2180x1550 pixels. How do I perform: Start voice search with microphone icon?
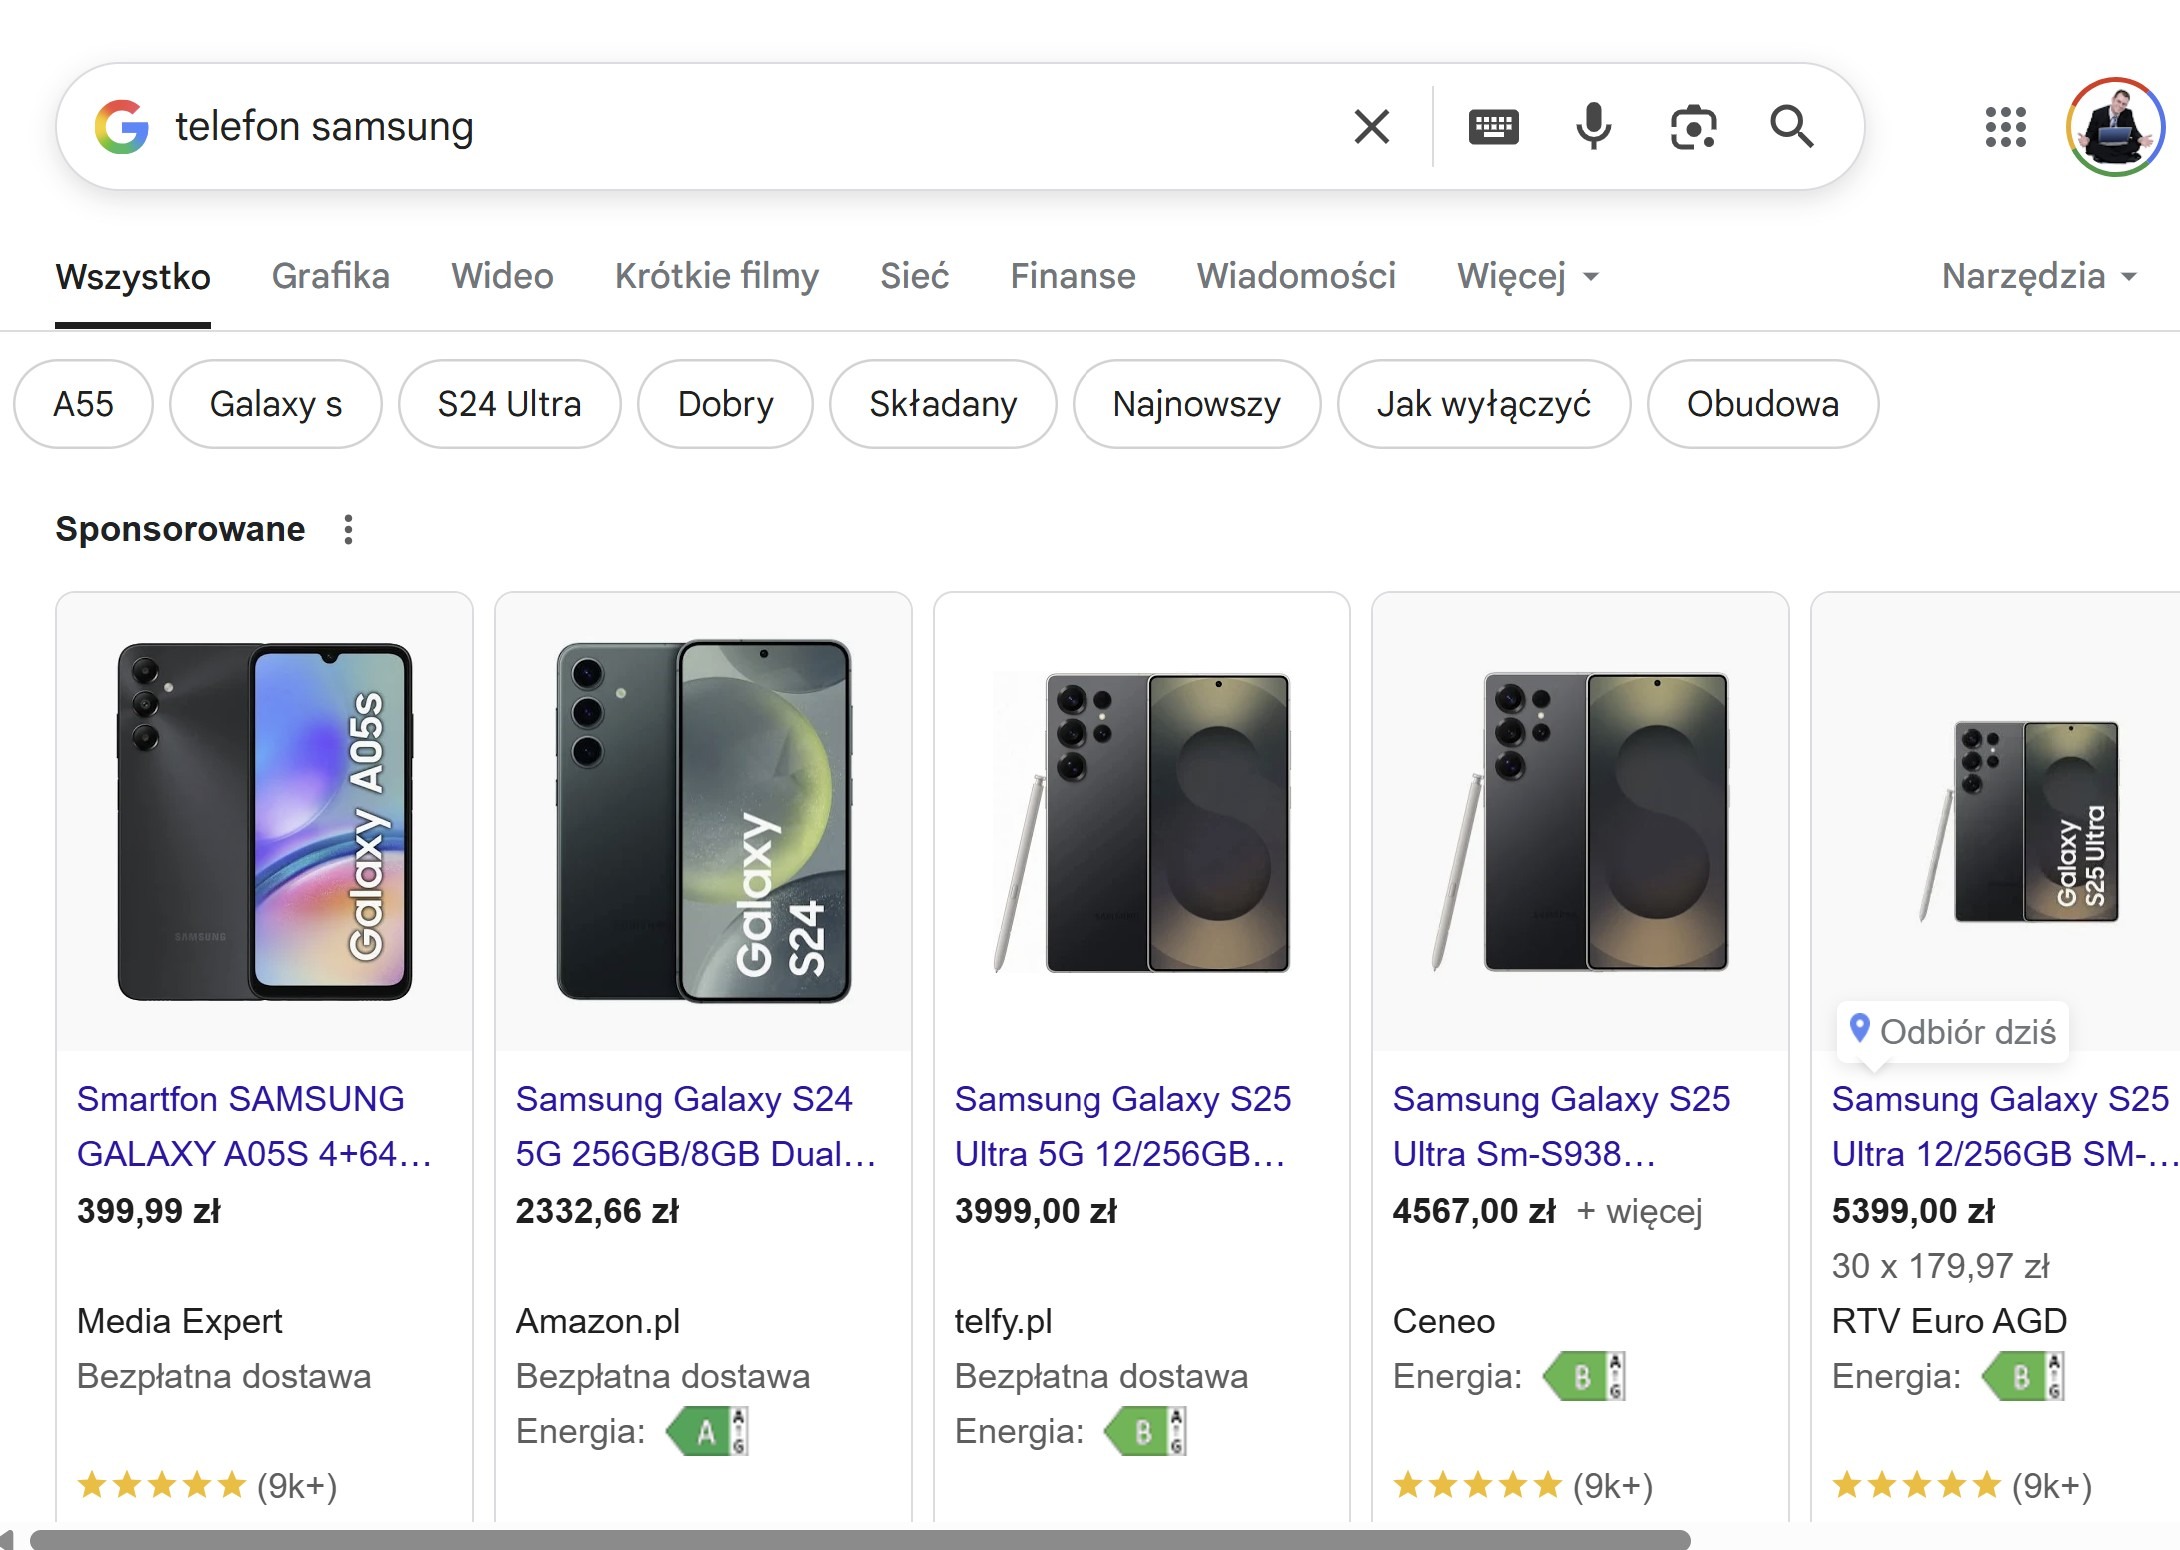[x=1594, y=127]
